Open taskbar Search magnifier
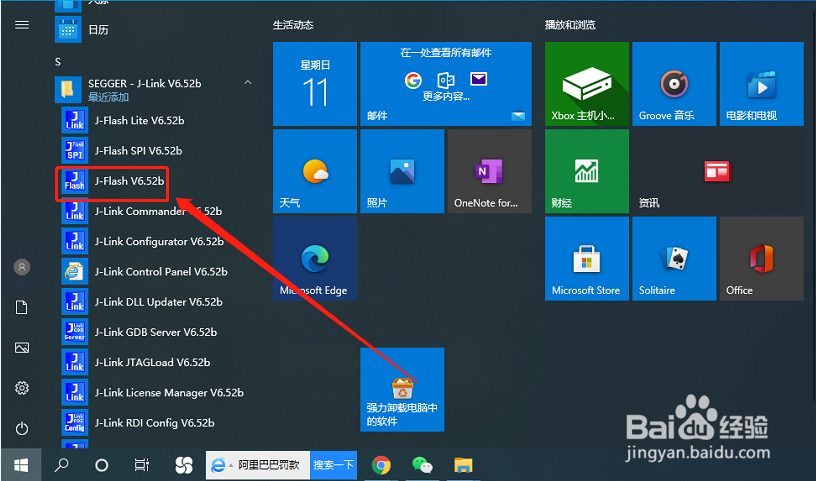The image size is (816, 481). (x=61, y=465)
